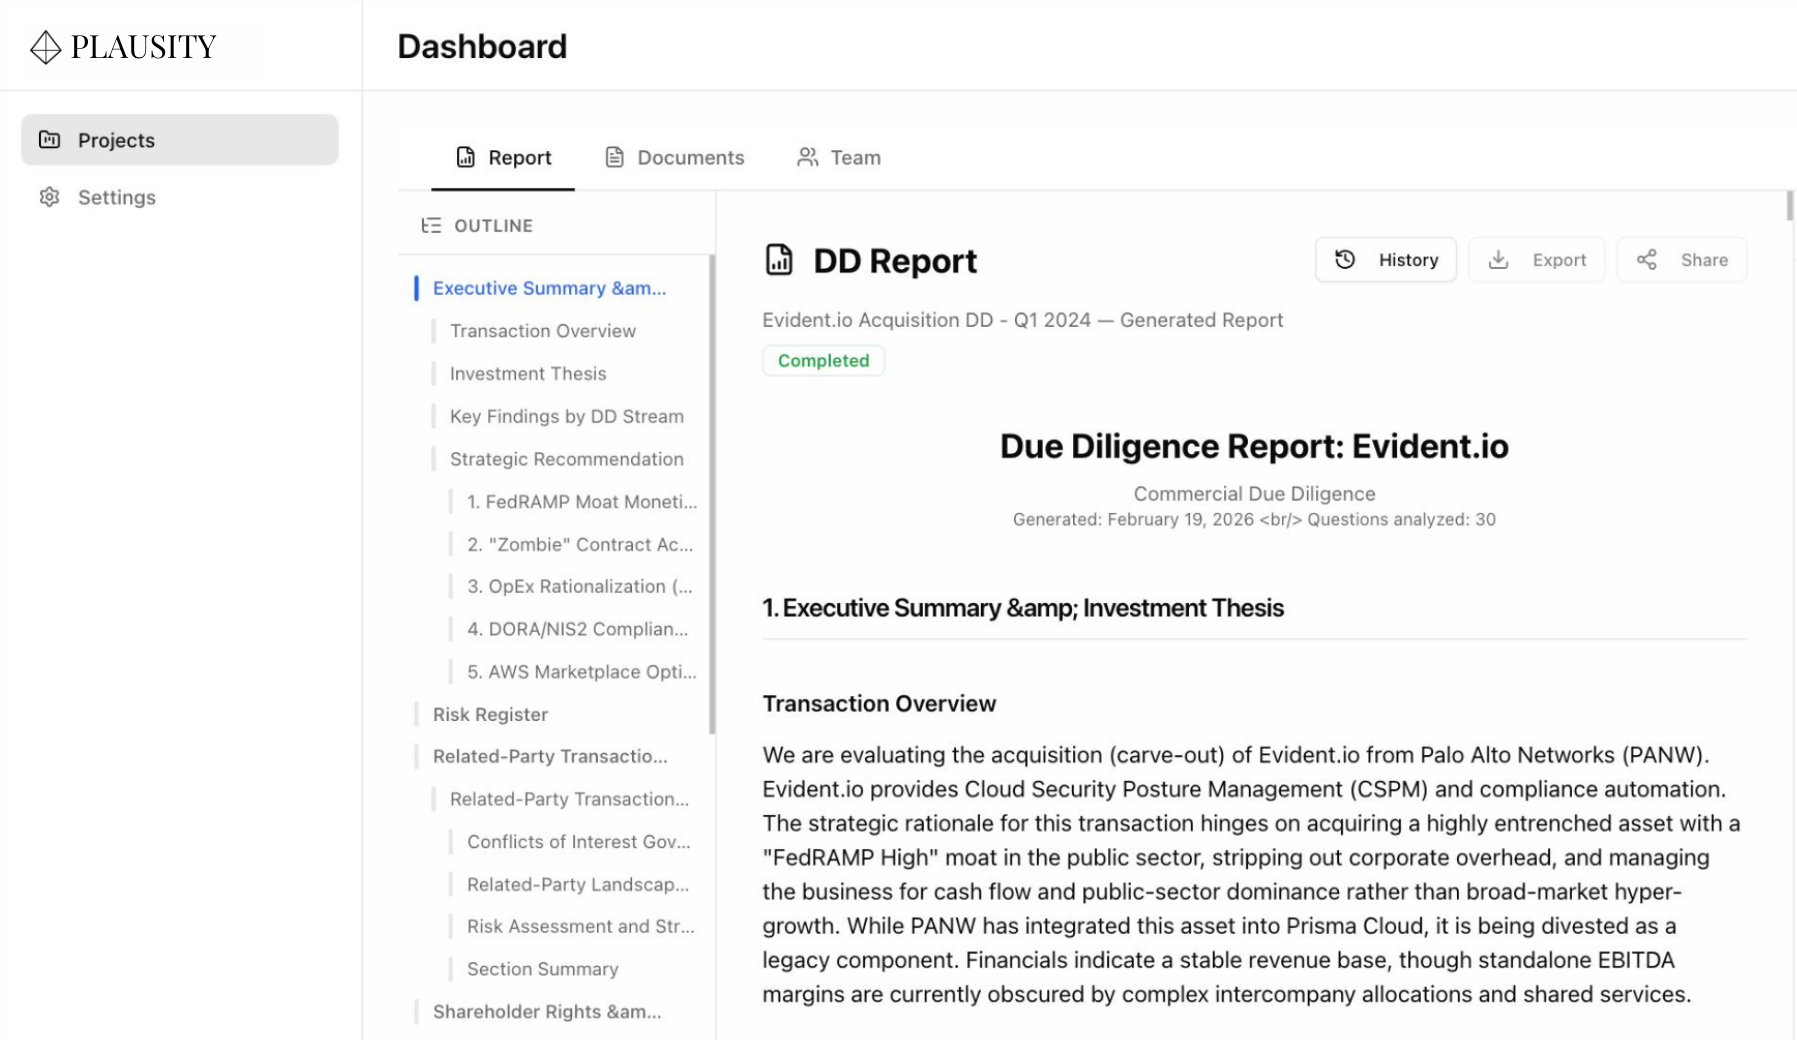Switch to the Documents tab
The image size is (1797, 1040).
point(675,158)
